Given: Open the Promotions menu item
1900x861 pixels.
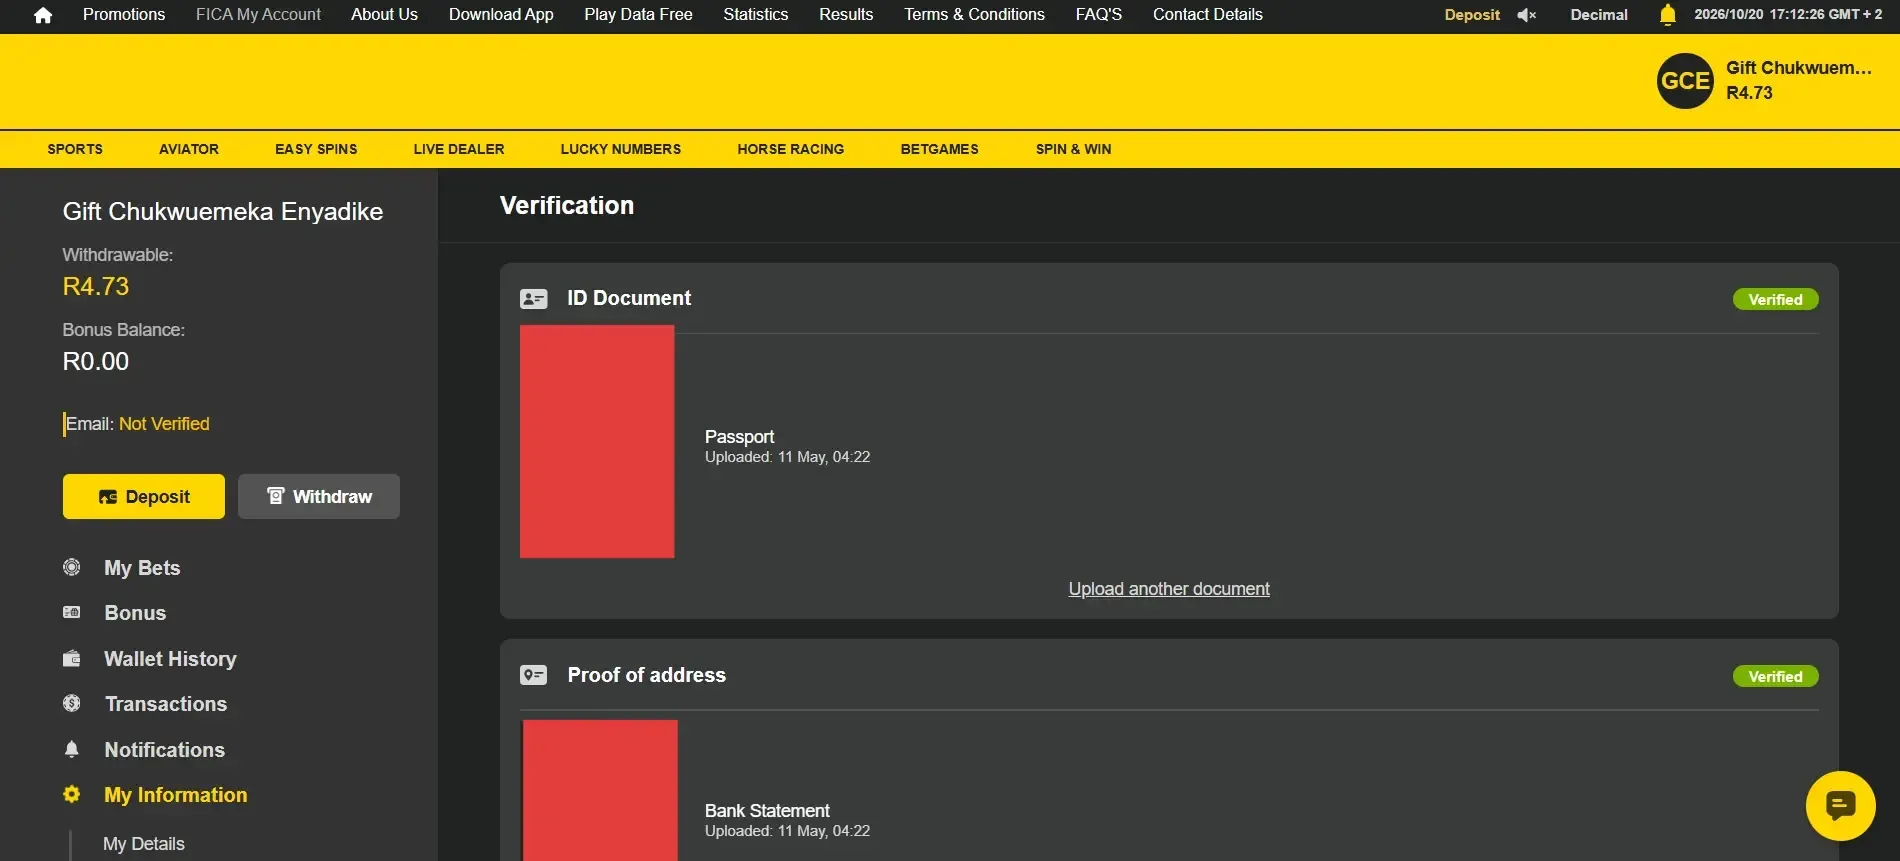Looking at the screenshot, I should (124, 15).
